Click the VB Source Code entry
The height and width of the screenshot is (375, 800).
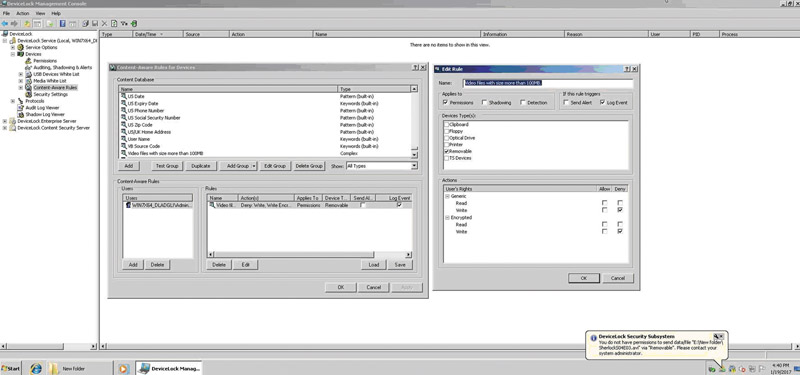(143, 146)
